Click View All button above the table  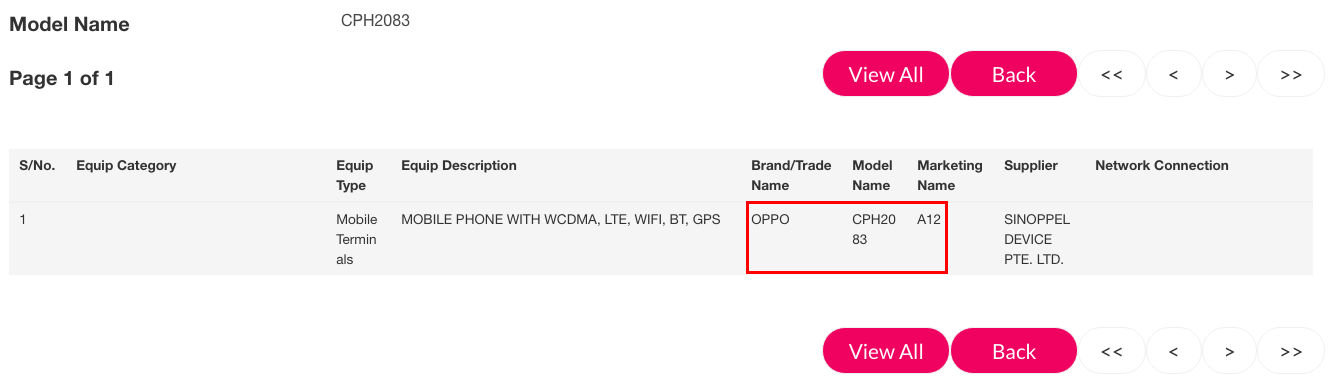(x=886, y=74)
